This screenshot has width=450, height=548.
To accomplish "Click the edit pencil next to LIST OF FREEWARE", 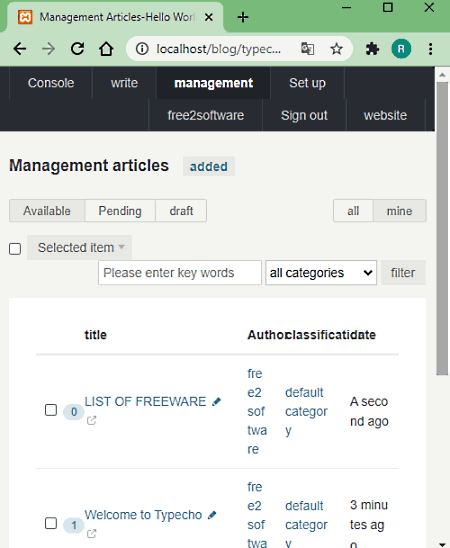I will pos(216,402).
